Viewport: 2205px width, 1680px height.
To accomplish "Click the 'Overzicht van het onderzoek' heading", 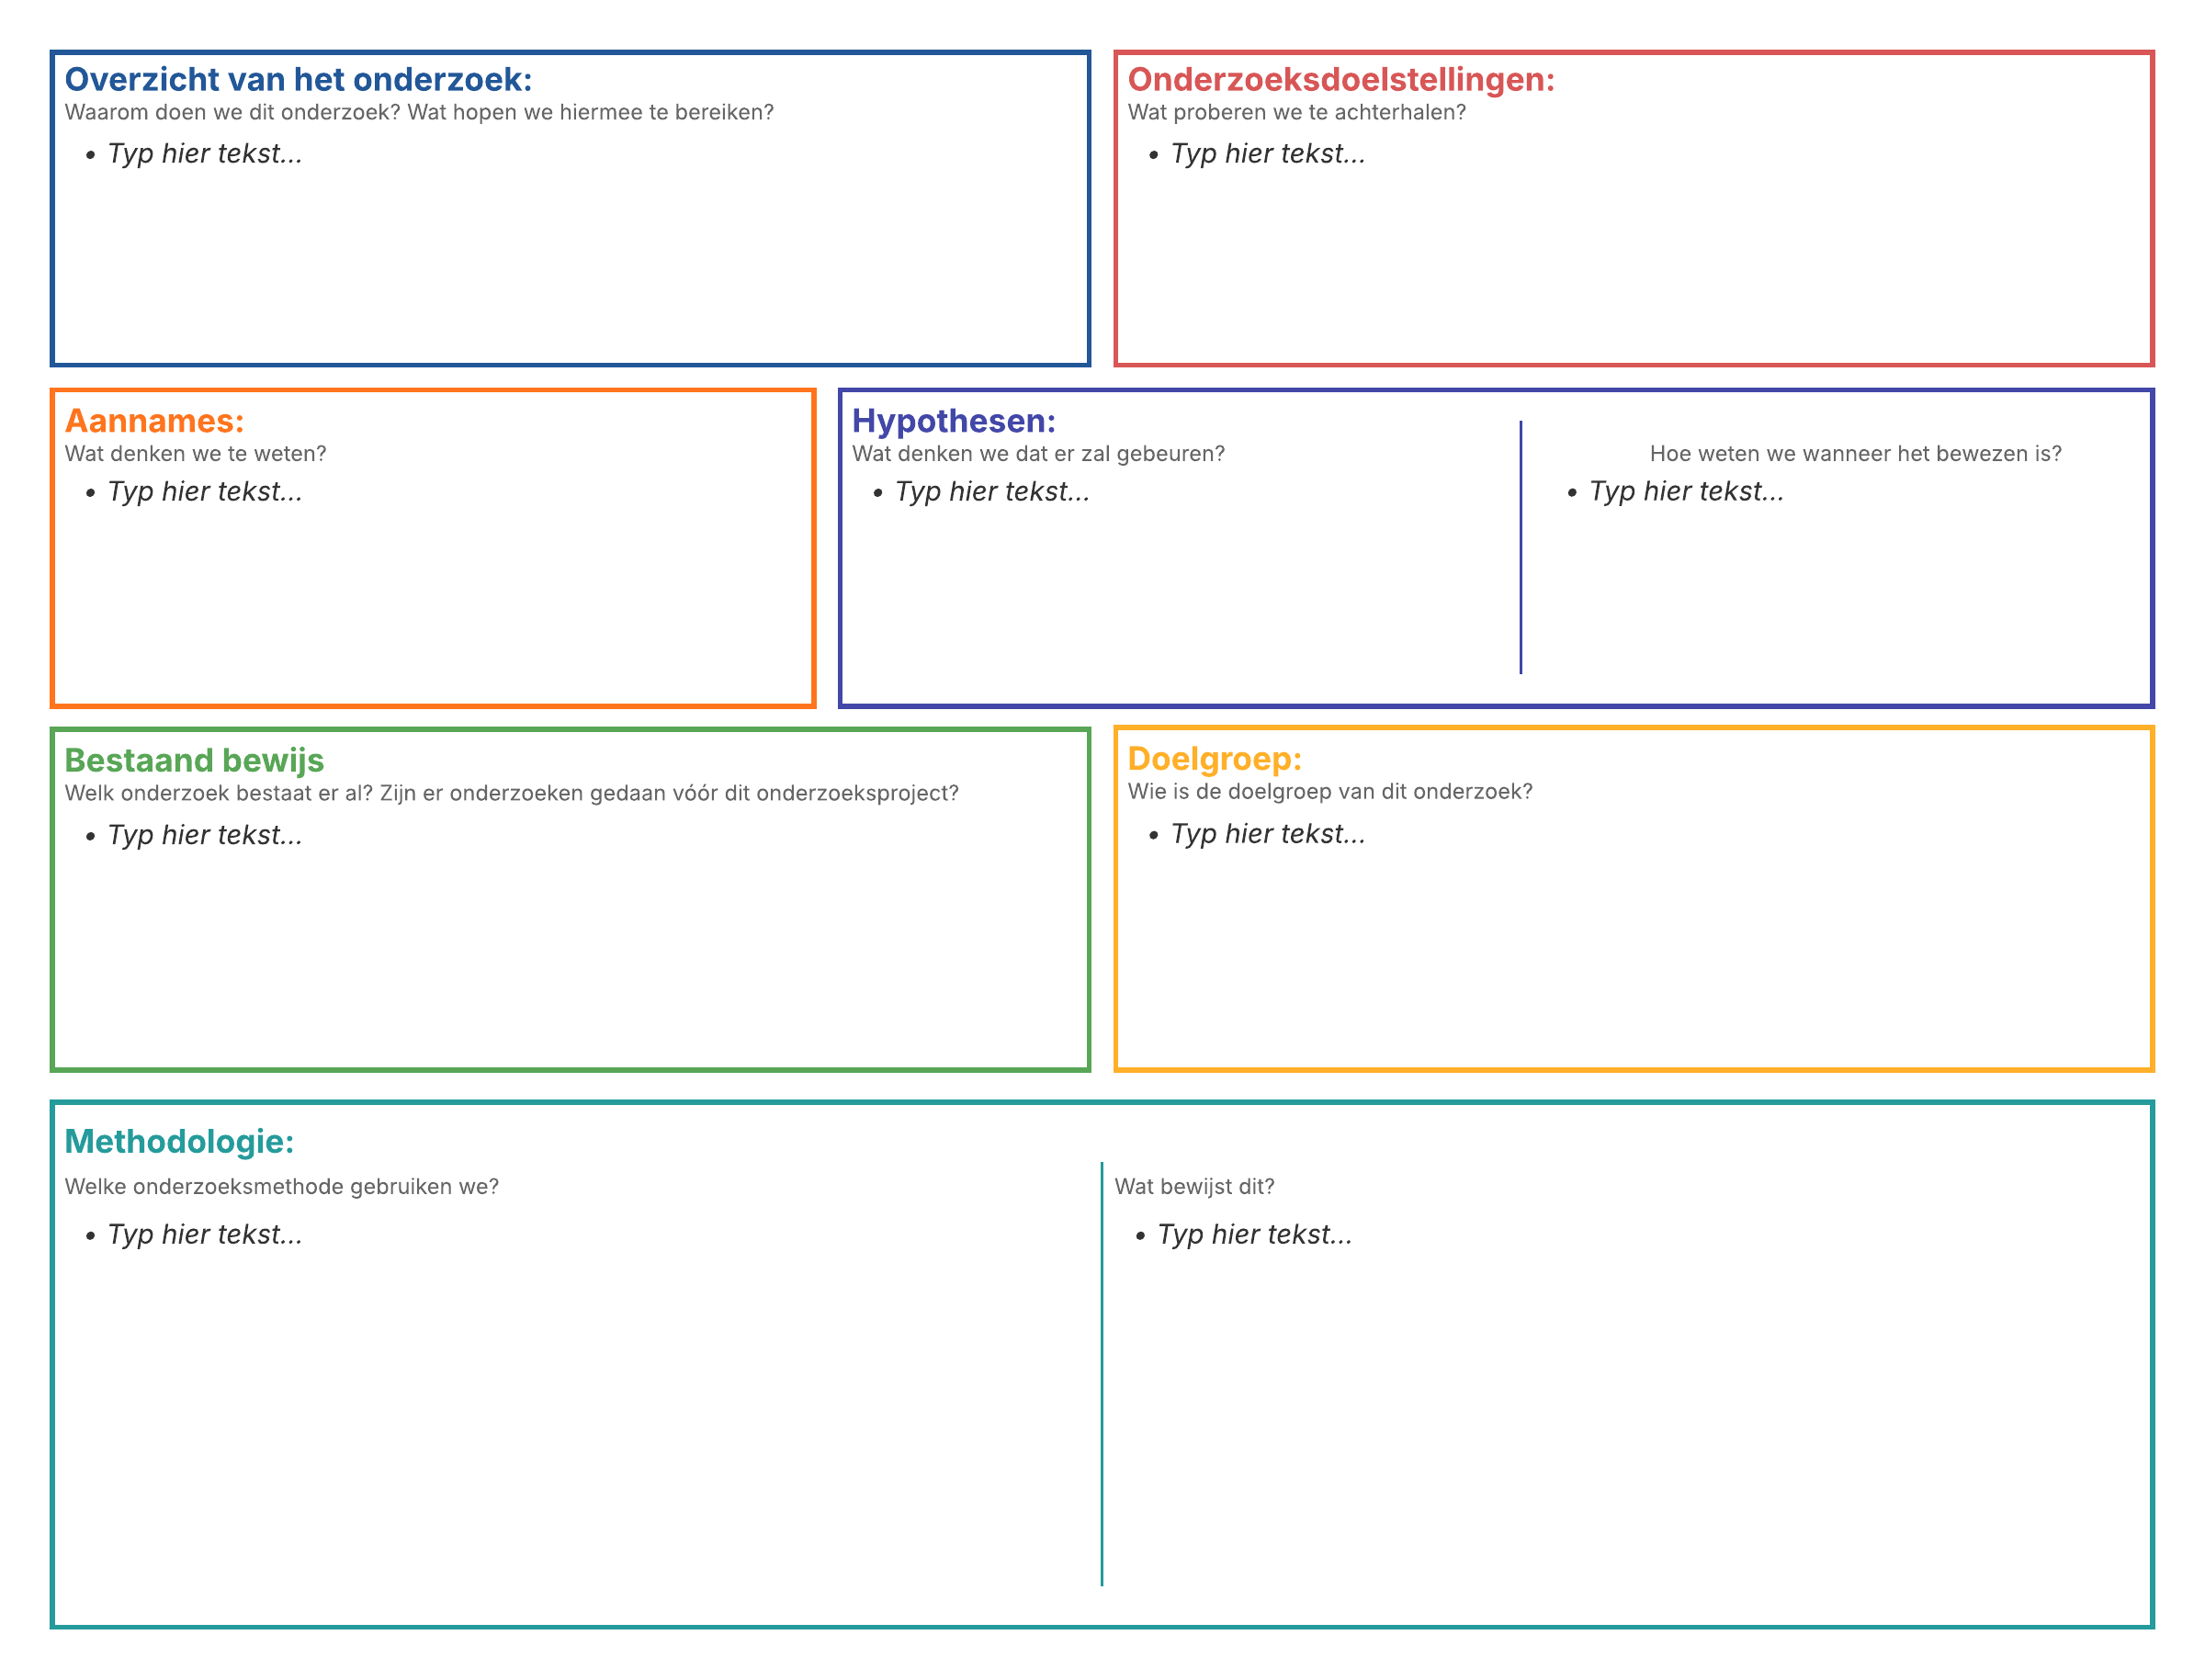I will (298, 79).
